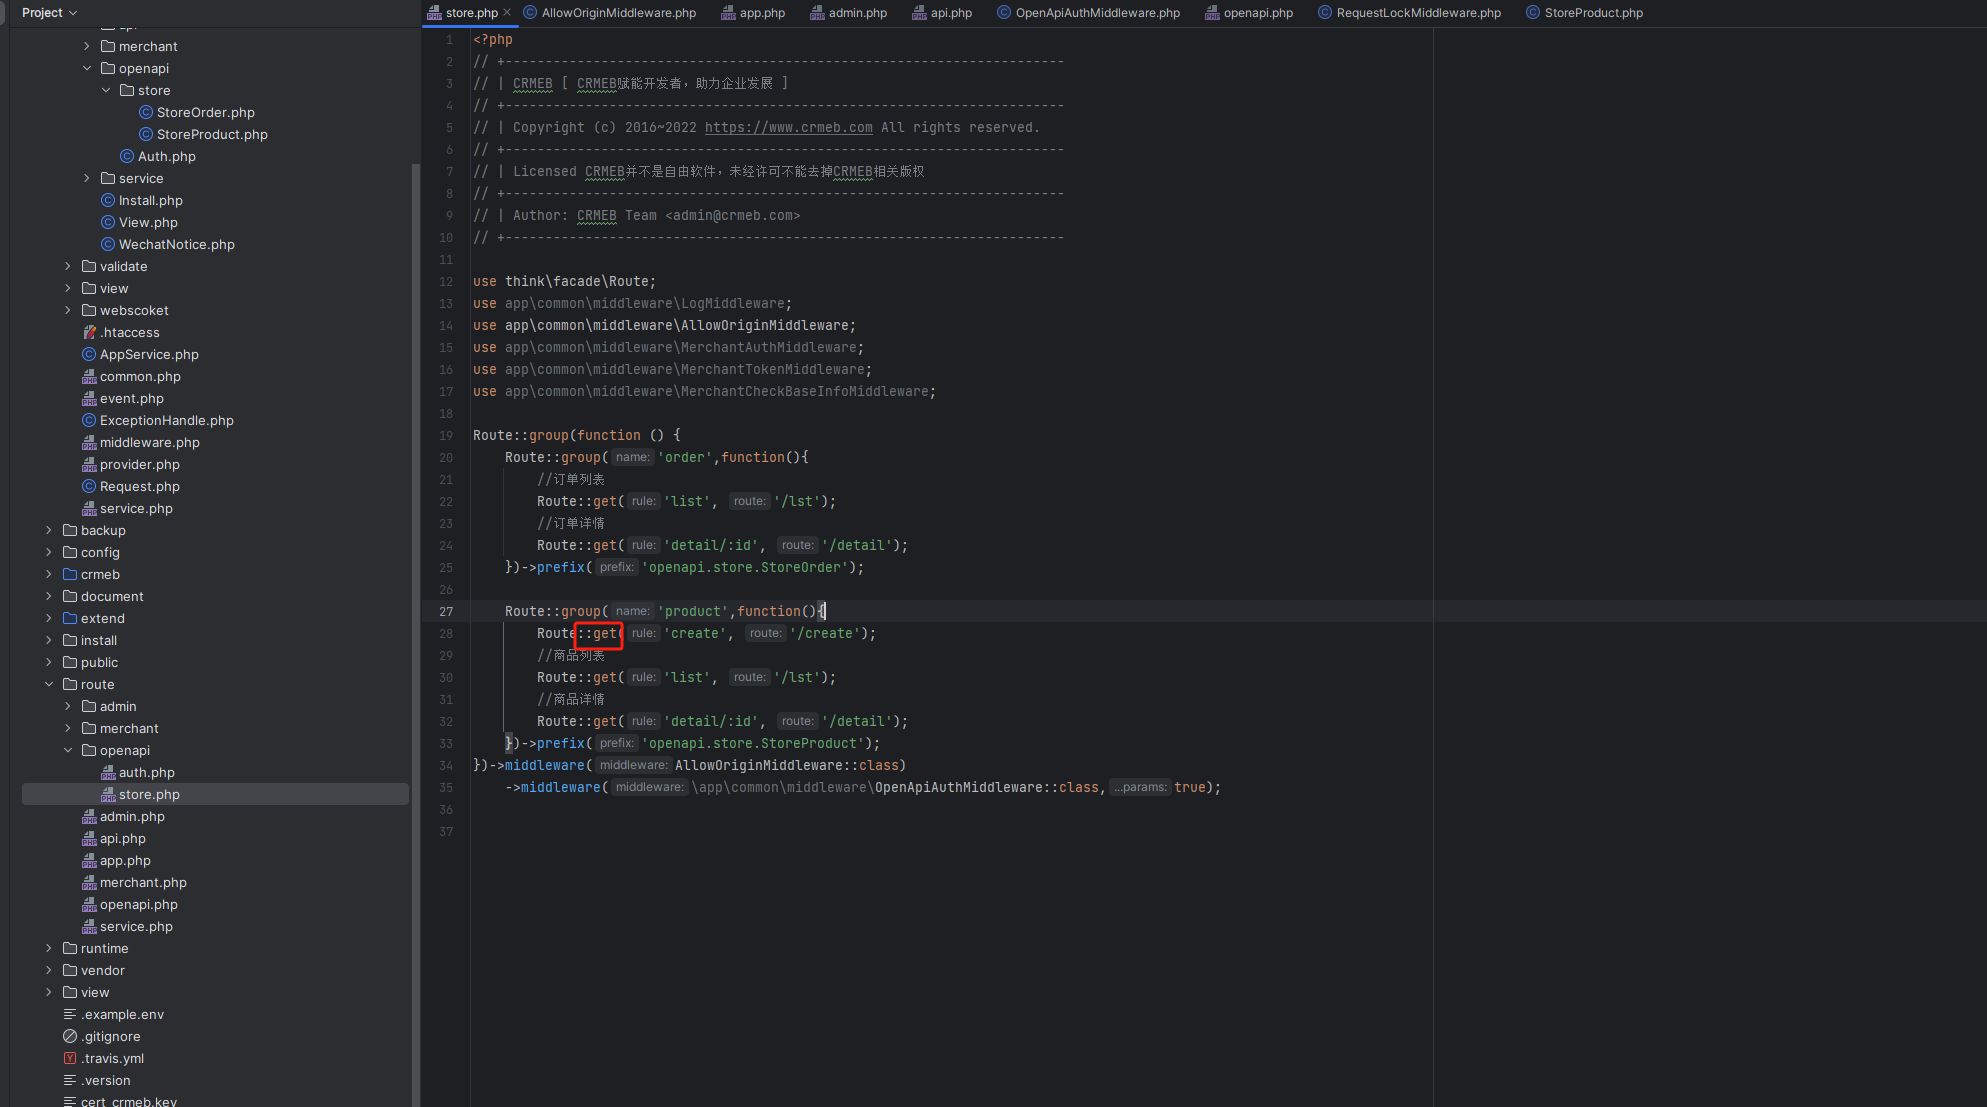Expand the validate folder
The image size is (1987, 1107).
(68, 267)
